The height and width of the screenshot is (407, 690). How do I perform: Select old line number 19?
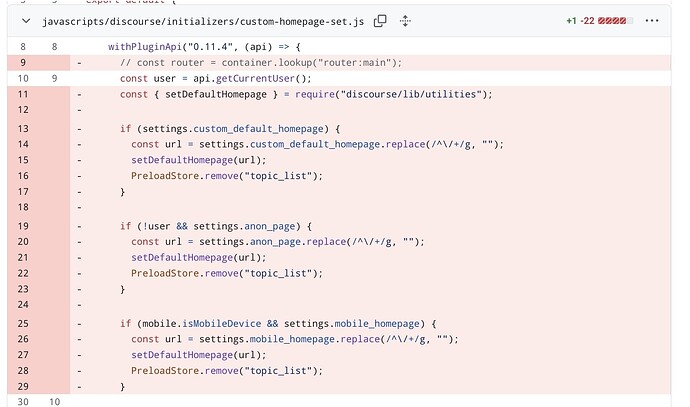pos(23,226)
